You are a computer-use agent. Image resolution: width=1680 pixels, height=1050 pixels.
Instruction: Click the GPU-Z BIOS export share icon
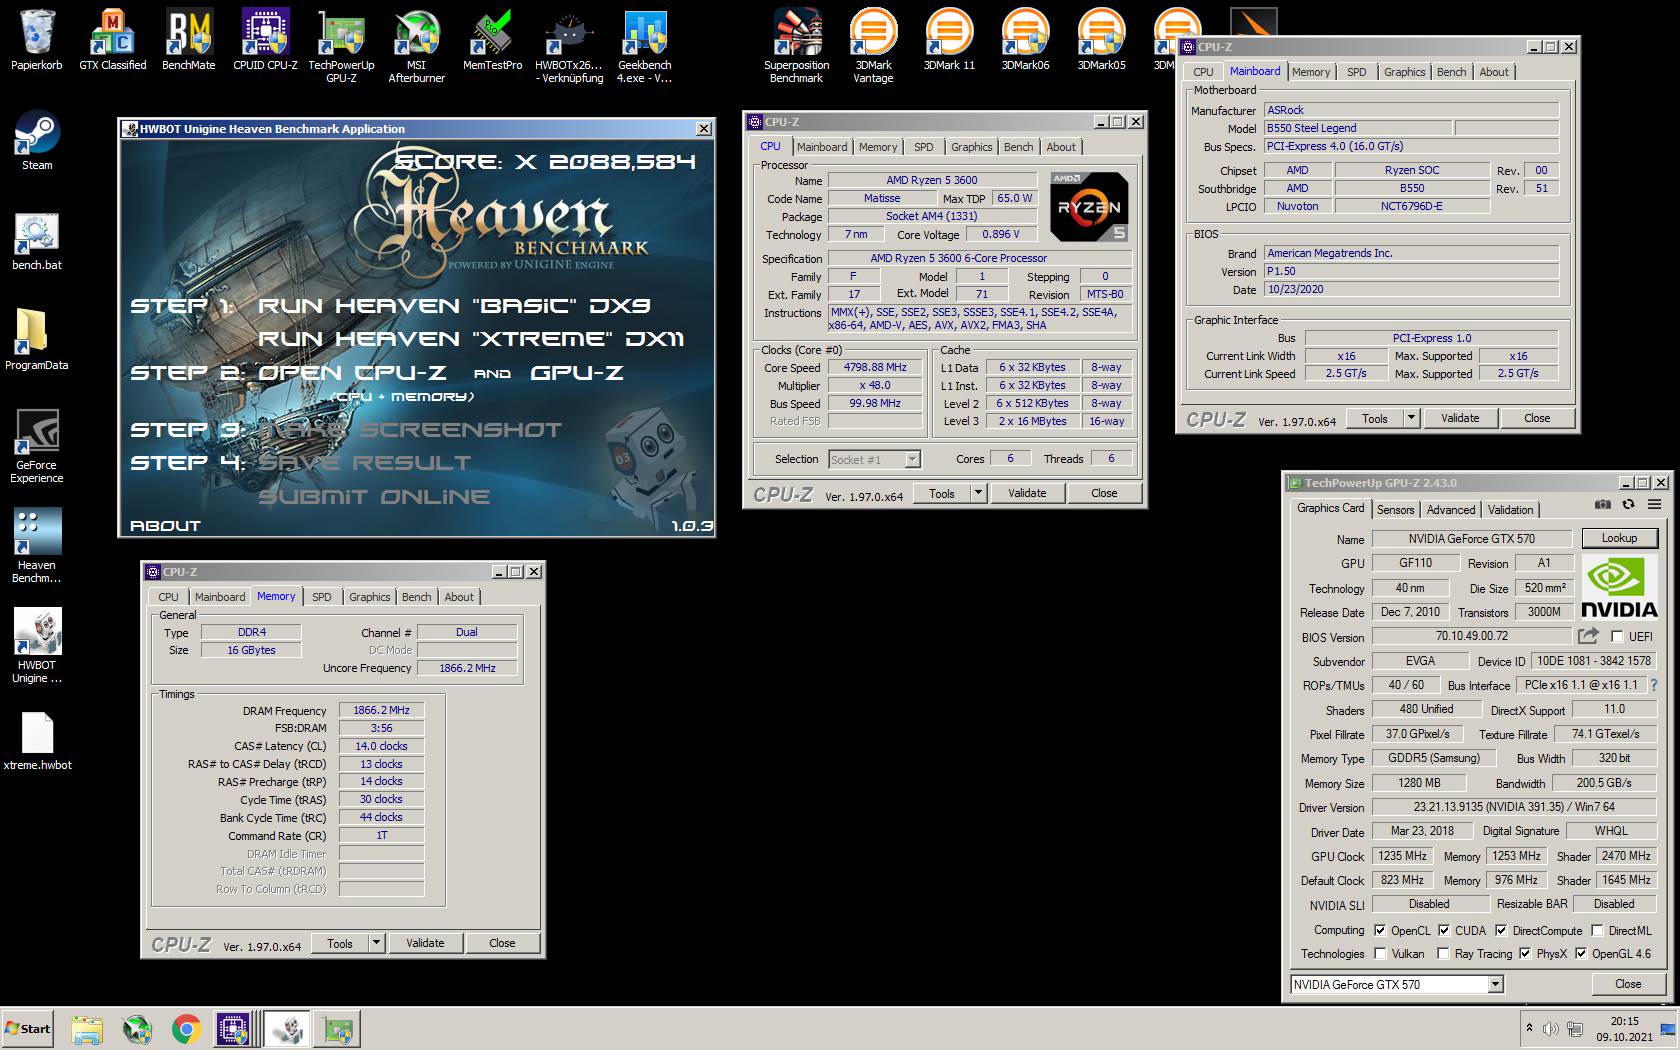pyautogui.click(x=1588, y=636)
